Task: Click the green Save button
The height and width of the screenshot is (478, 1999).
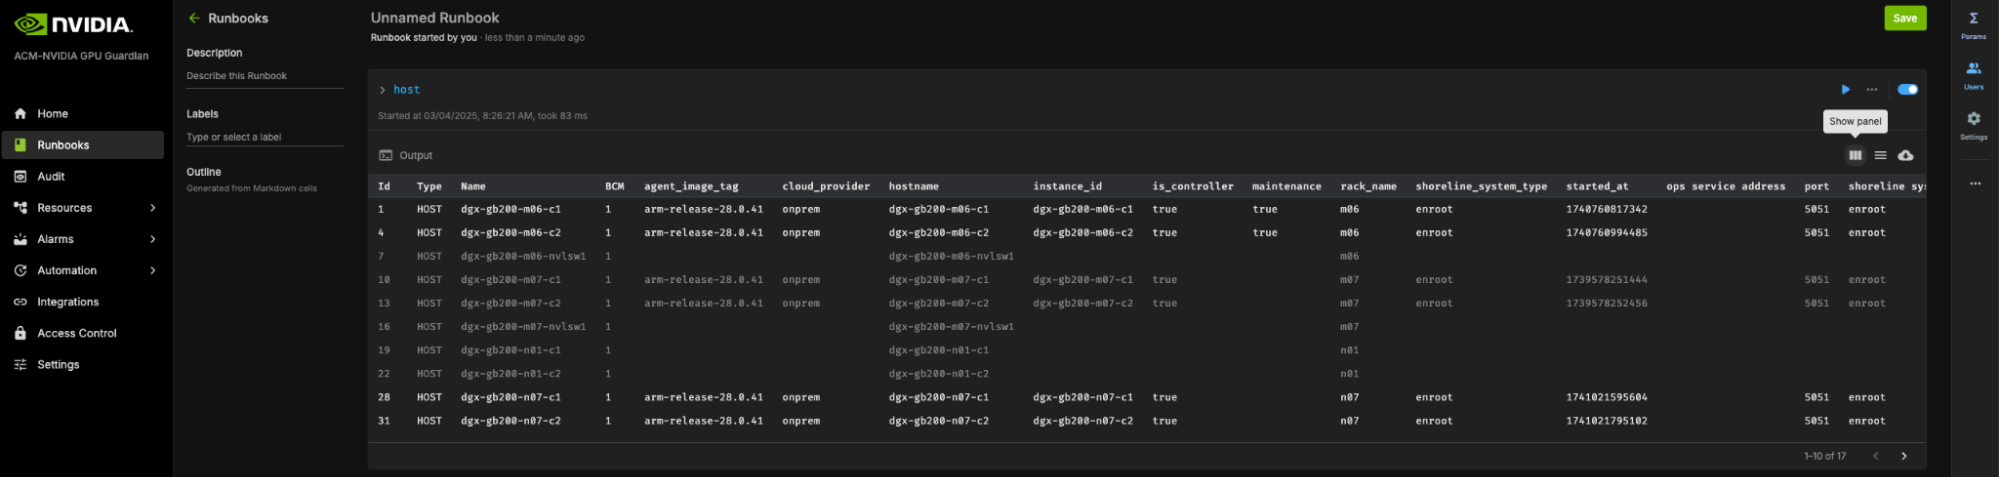Action: pyautogui.click(x=1904, y=18)
